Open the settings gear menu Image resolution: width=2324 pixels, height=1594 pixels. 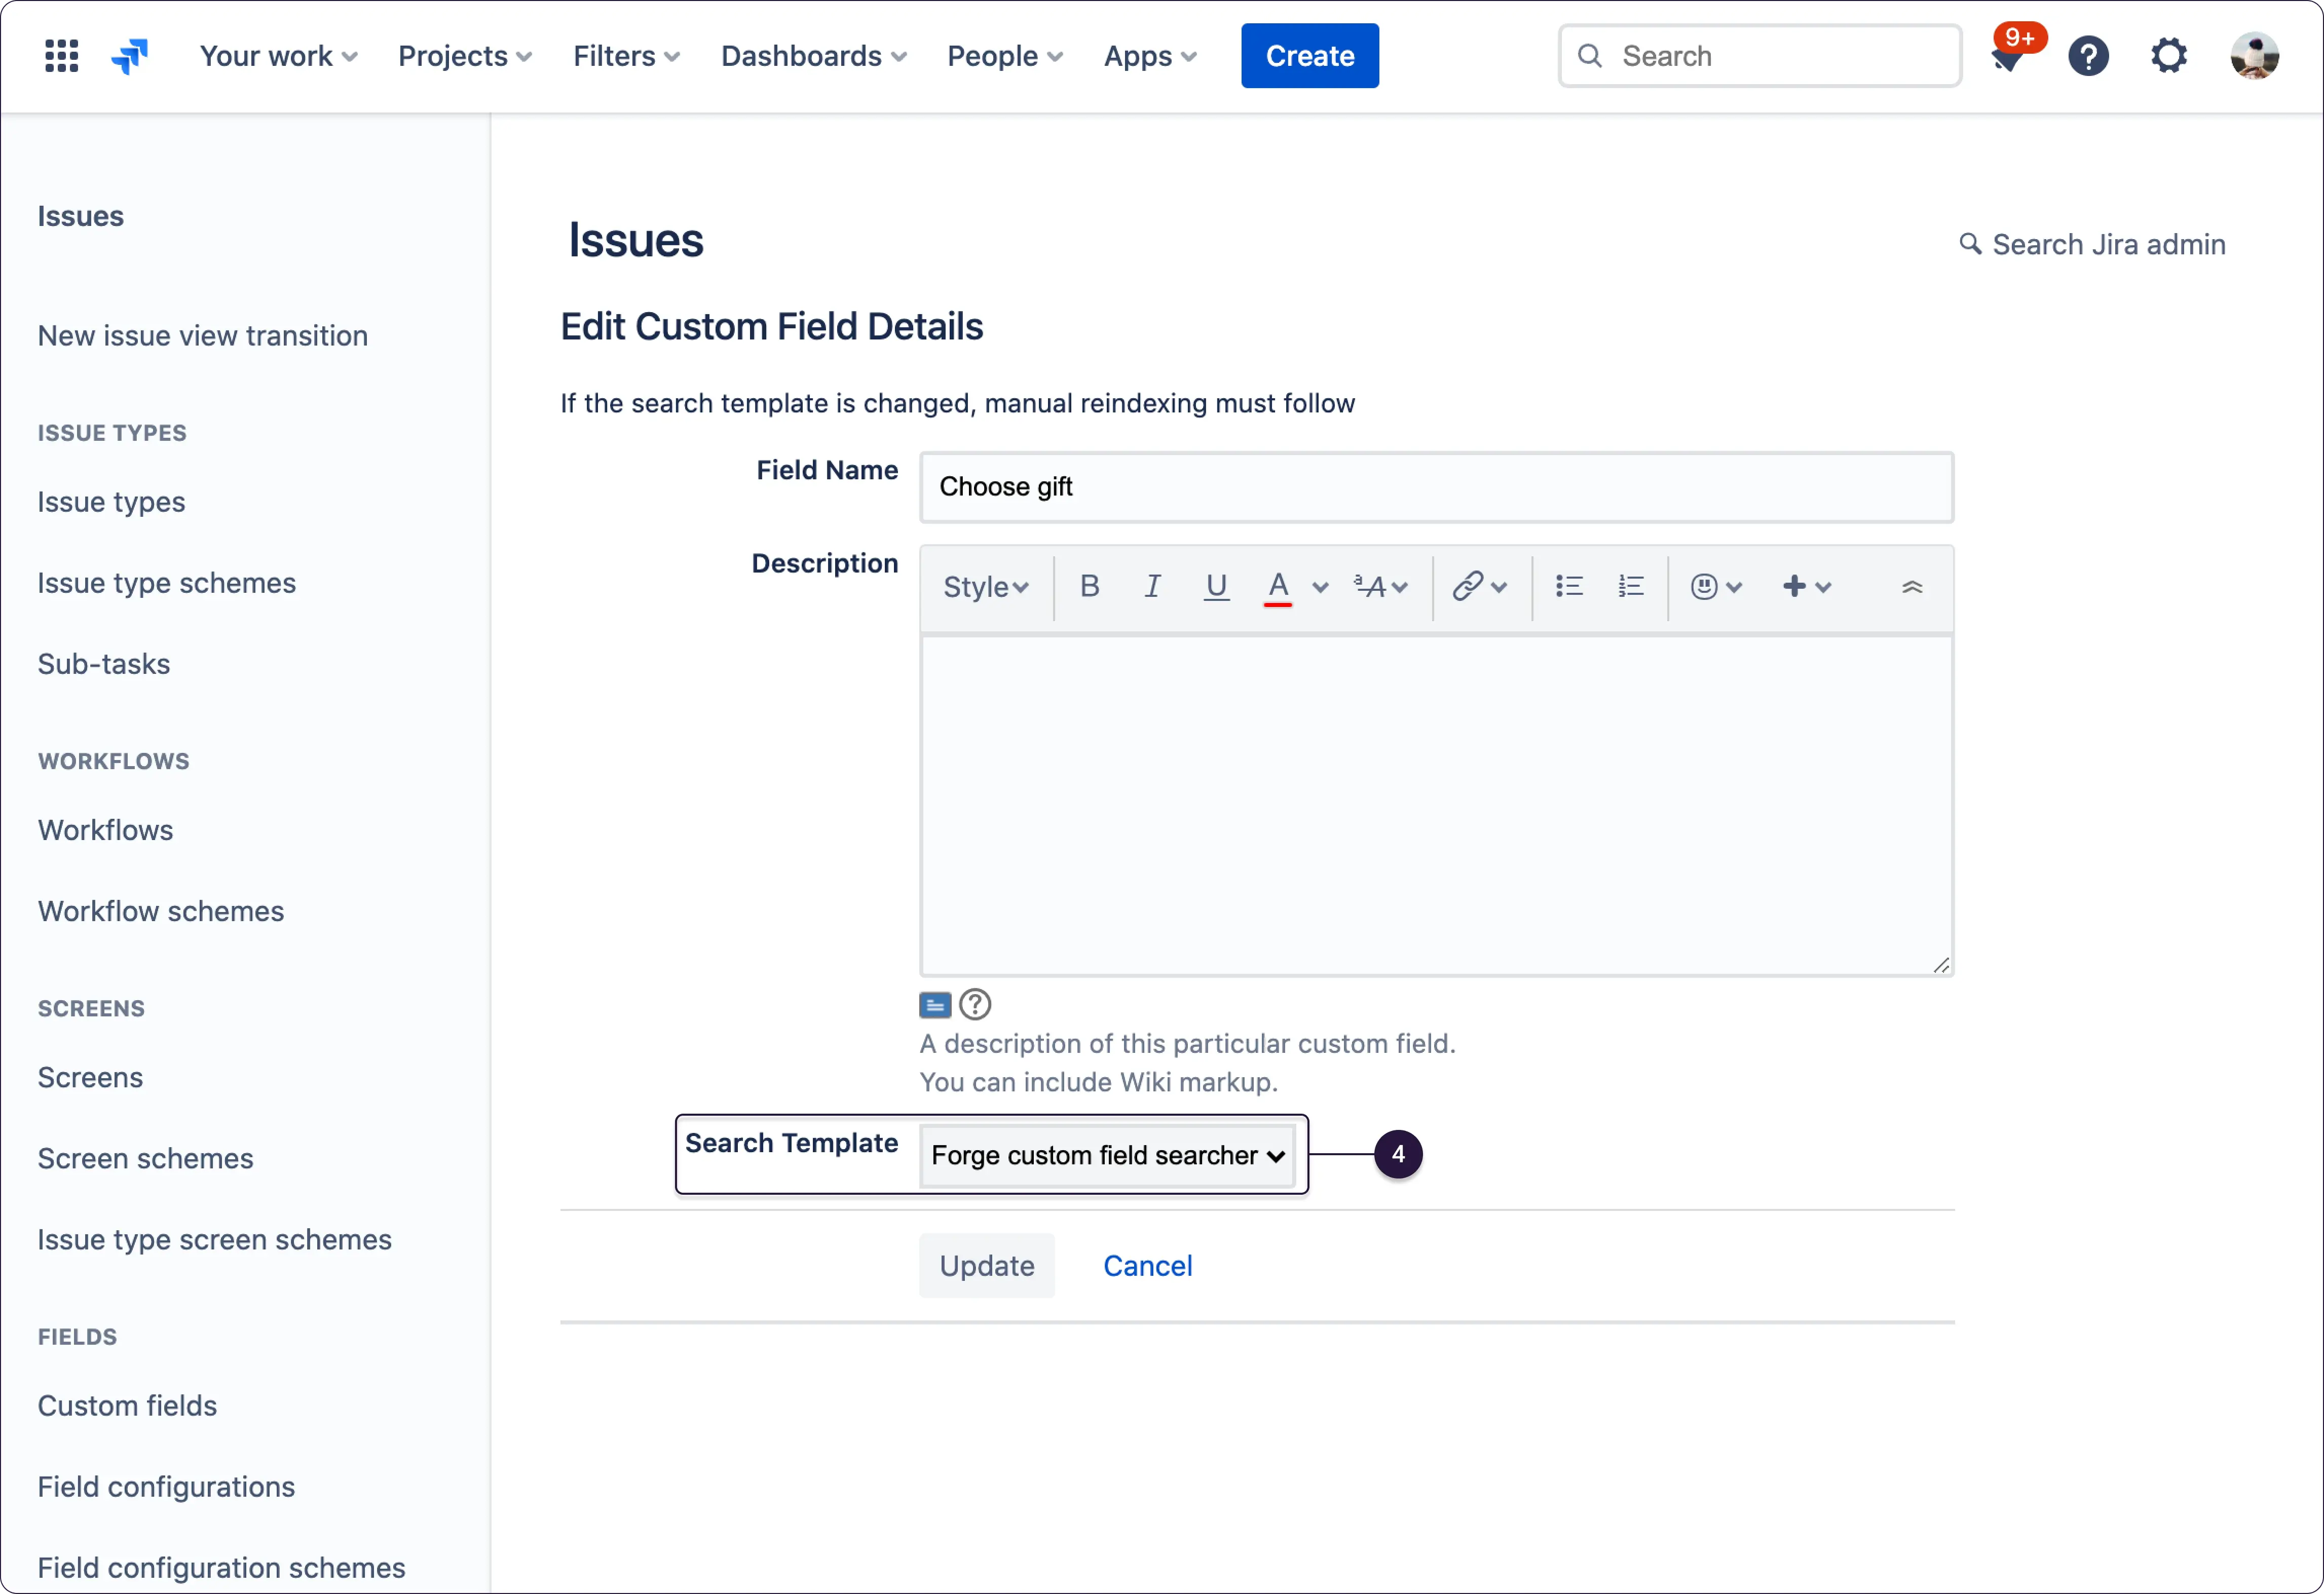[2168, 56]
